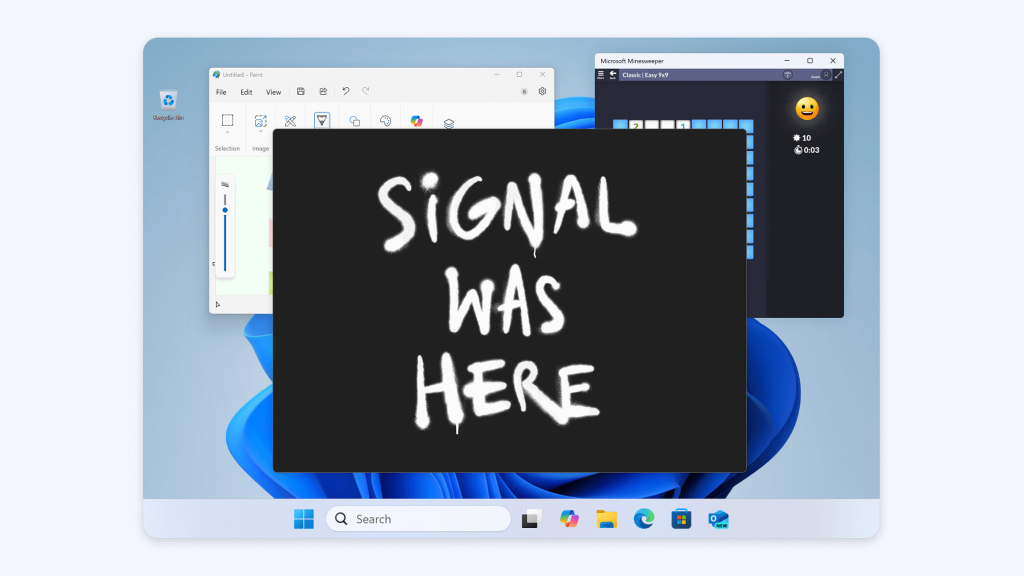
Task: Click Minesweeper's fullscreen diagonal arrow
Action: click(838, 75)
